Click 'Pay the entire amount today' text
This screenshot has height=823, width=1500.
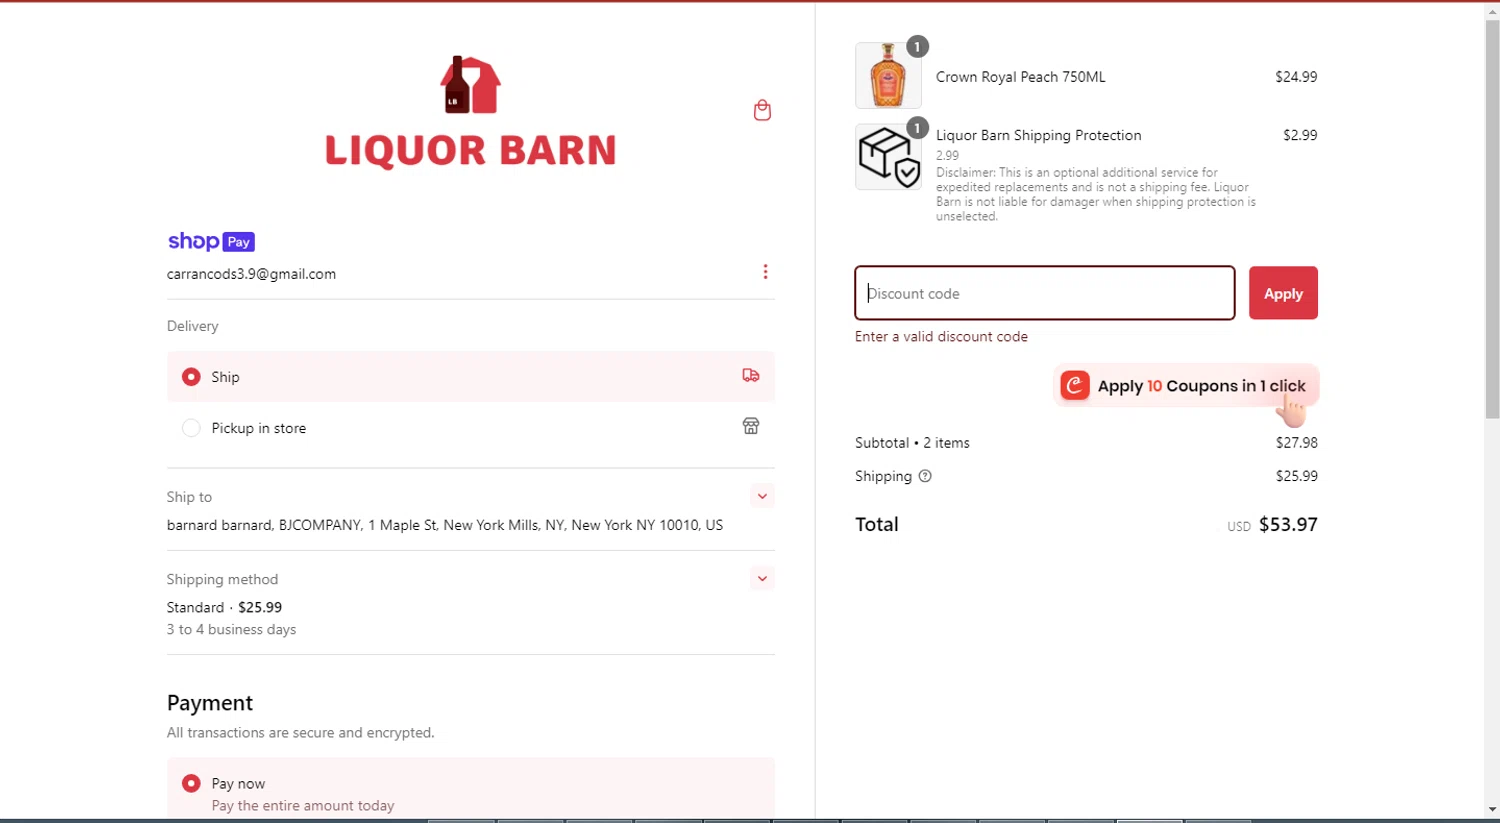tap(303, 805)
